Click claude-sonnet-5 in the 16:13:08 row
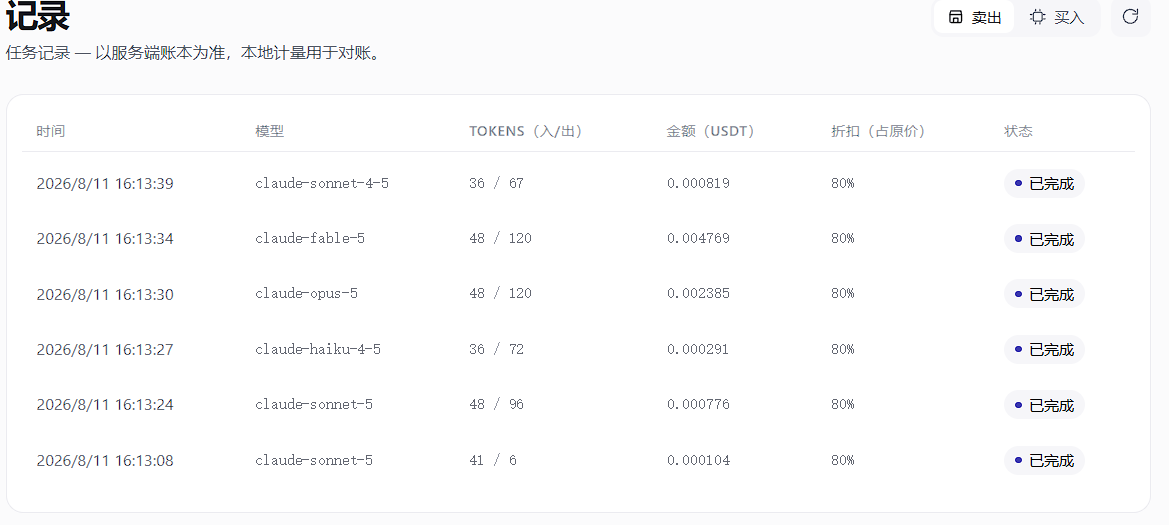 314,460
